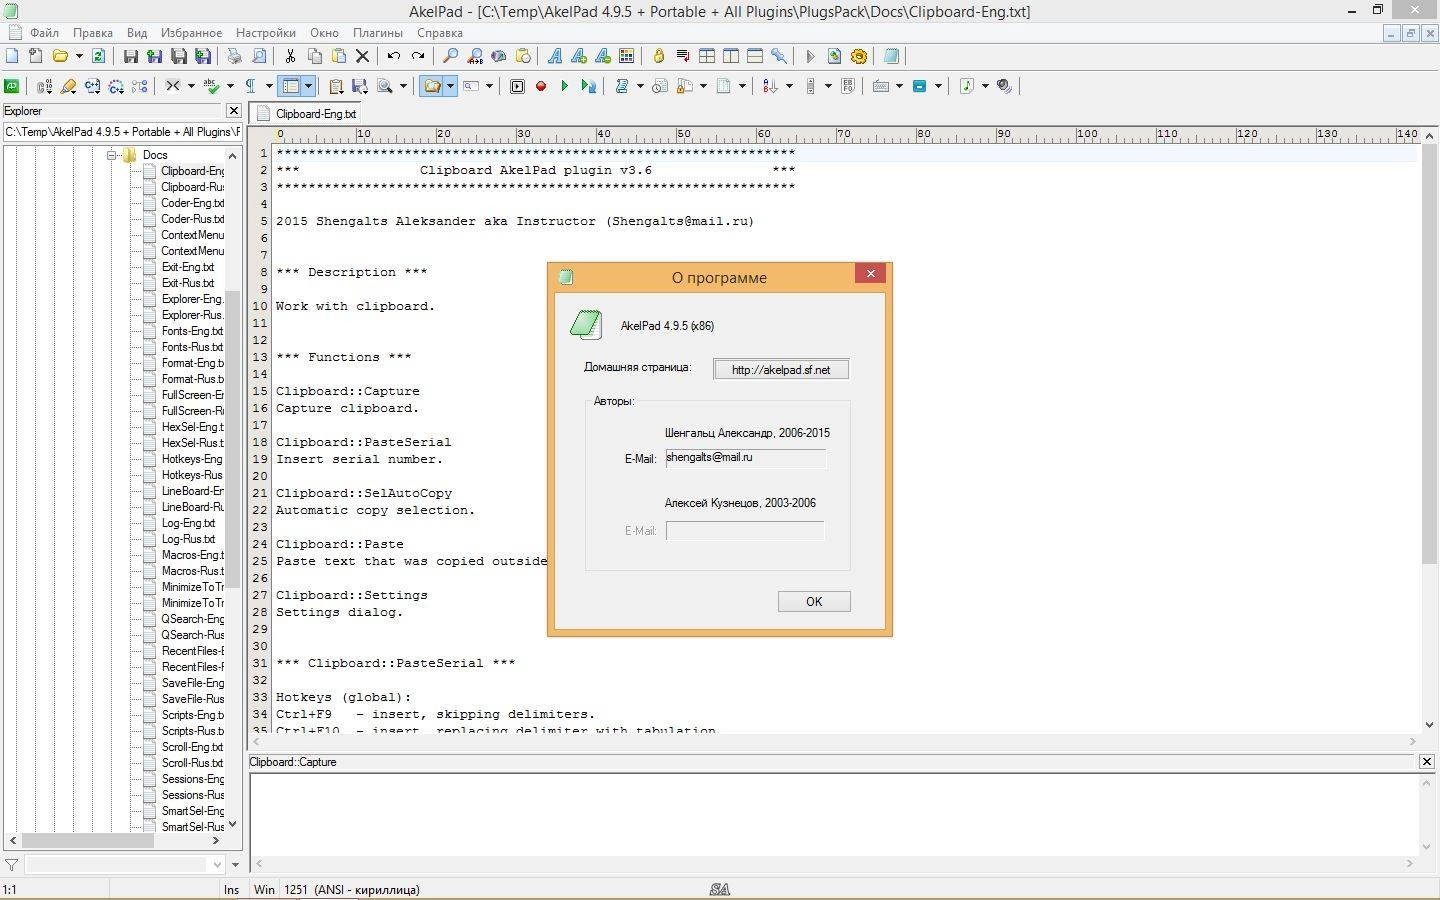Open the Справка menu
This screenshot has height=900, width=1440.
pos(439,33)
